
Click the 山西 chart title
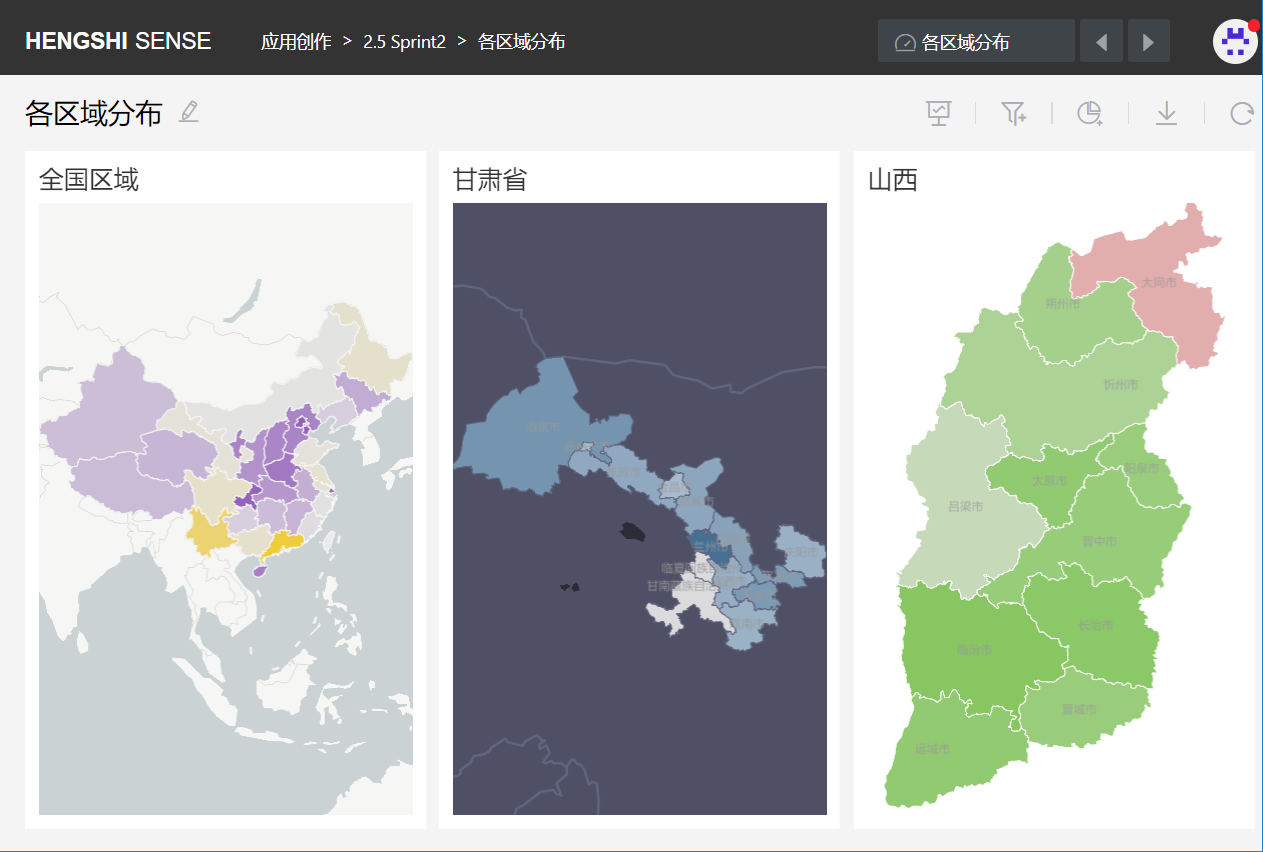pyautogui.click(x=893, y=180)
